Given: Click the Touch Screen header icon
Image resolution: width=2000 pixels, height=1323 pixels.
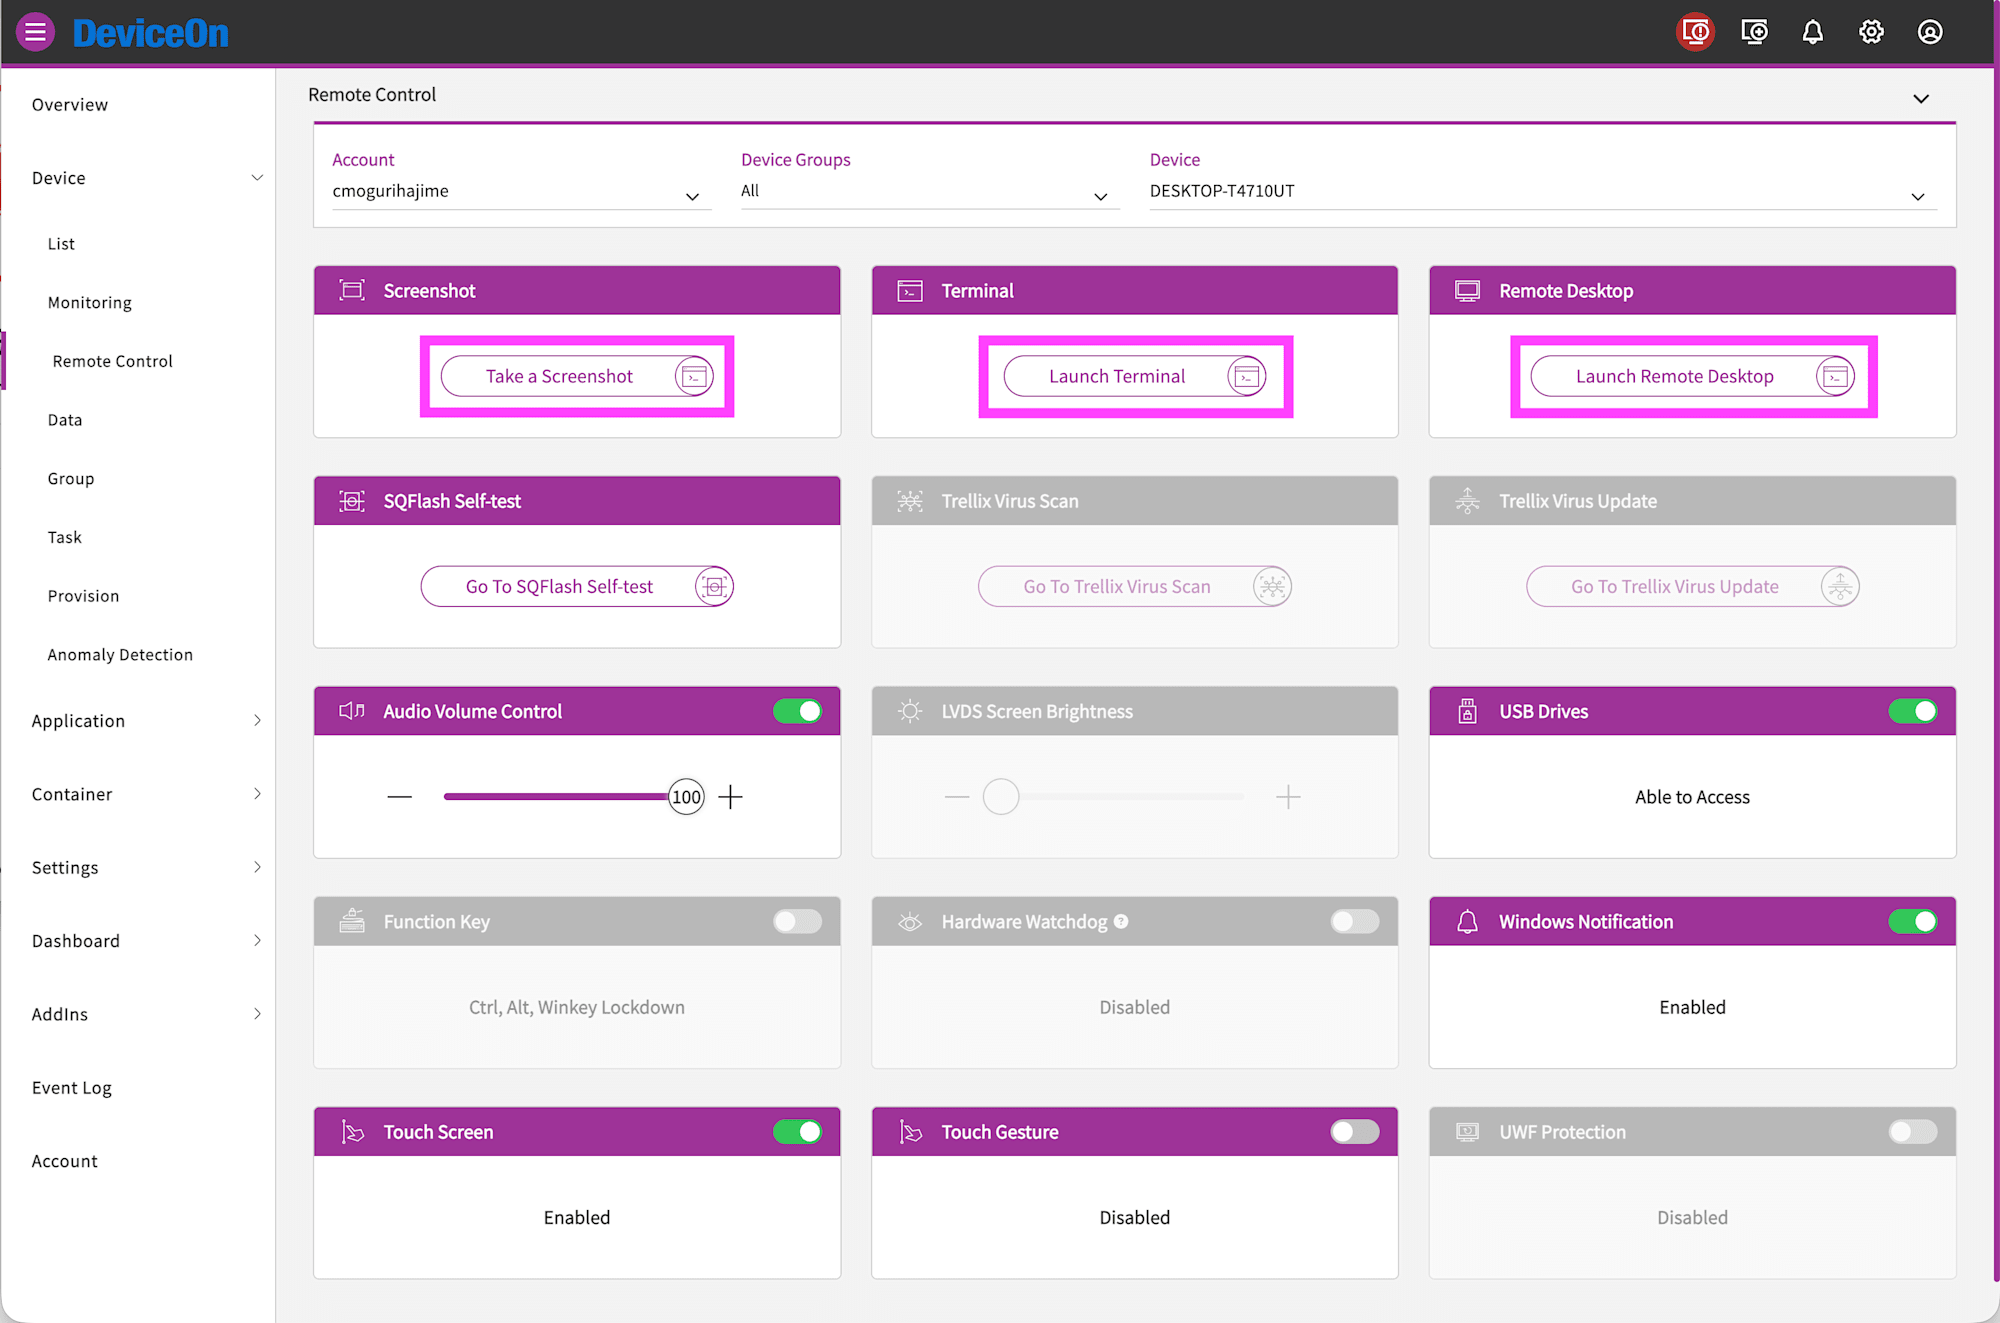Looking at the screenshot, I should coord(352,1132).
